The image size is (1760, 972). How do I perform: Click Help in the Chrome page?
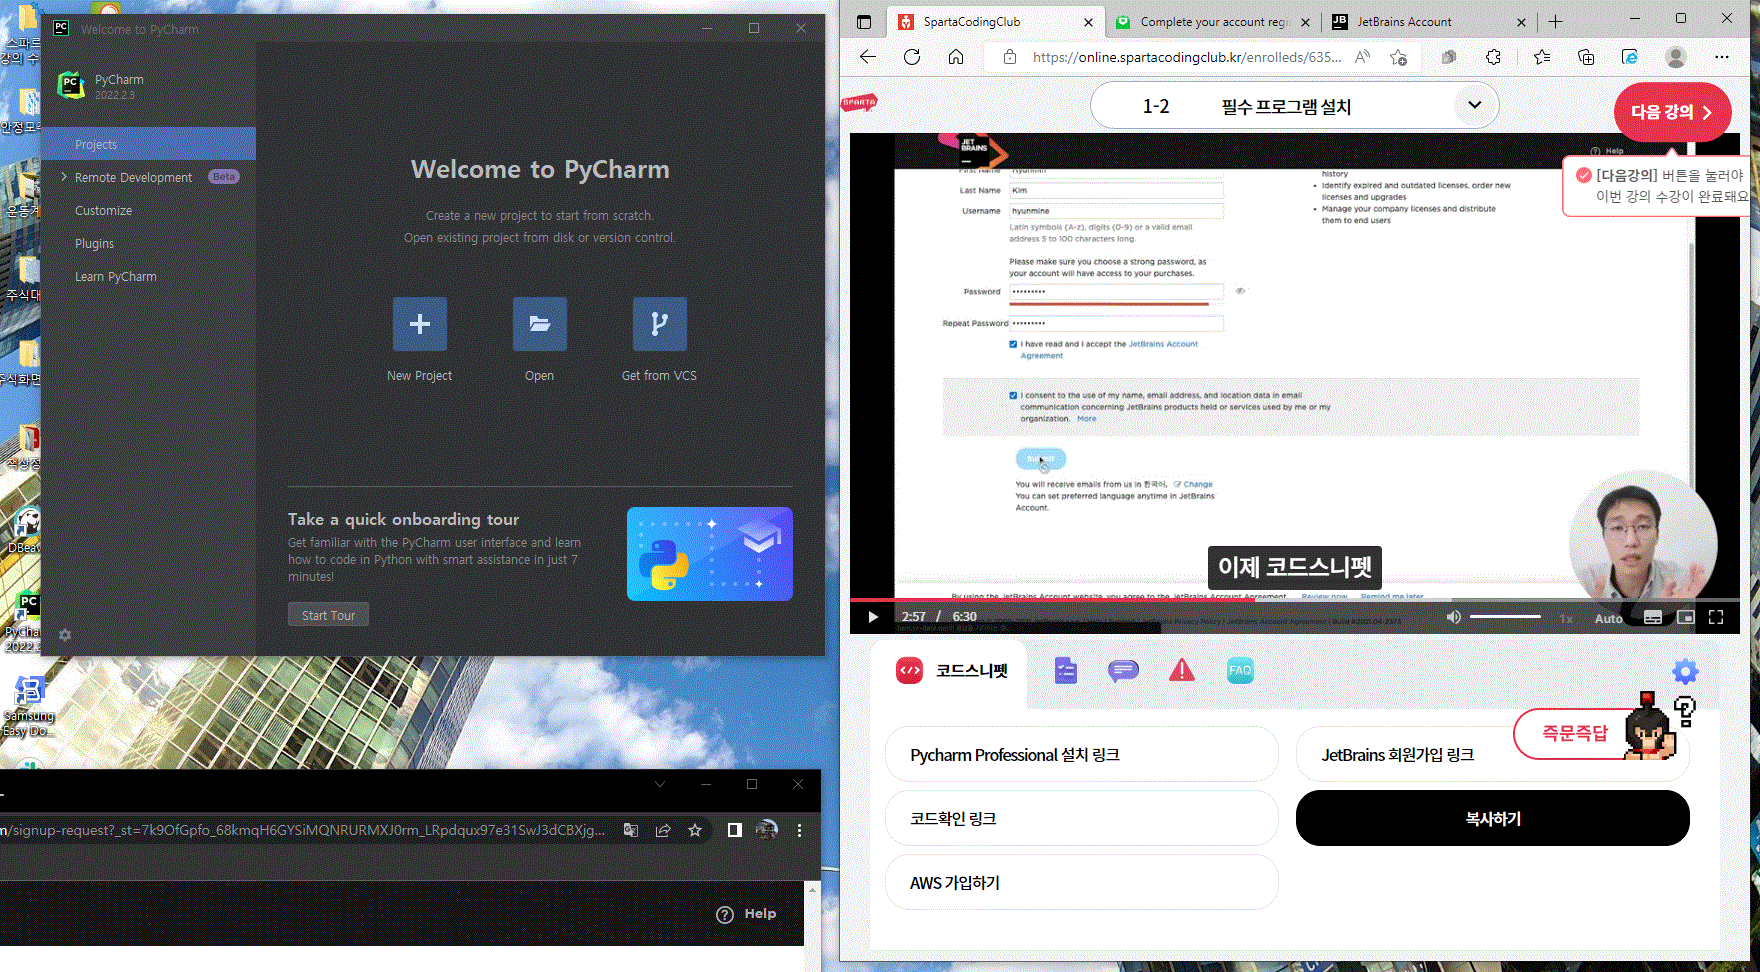point(746,914)
